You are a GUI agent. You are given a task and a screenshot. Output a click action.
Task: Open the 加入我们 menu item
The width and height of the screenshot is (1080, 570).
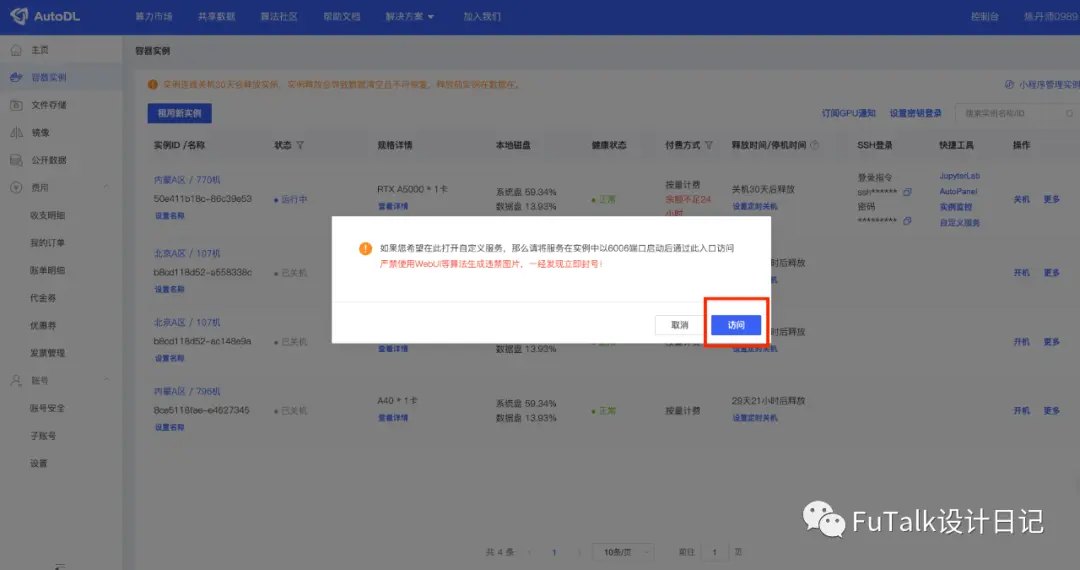coord(482,17)
